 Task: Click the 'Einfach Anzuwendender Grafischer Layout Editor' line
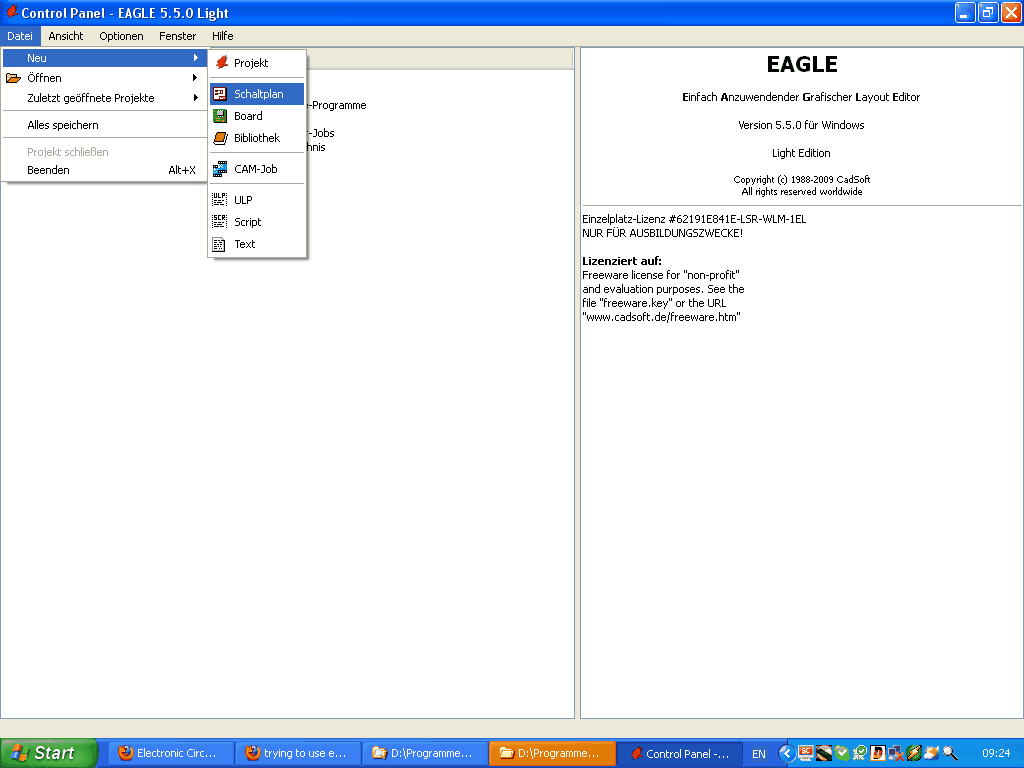tap(801, 97)
